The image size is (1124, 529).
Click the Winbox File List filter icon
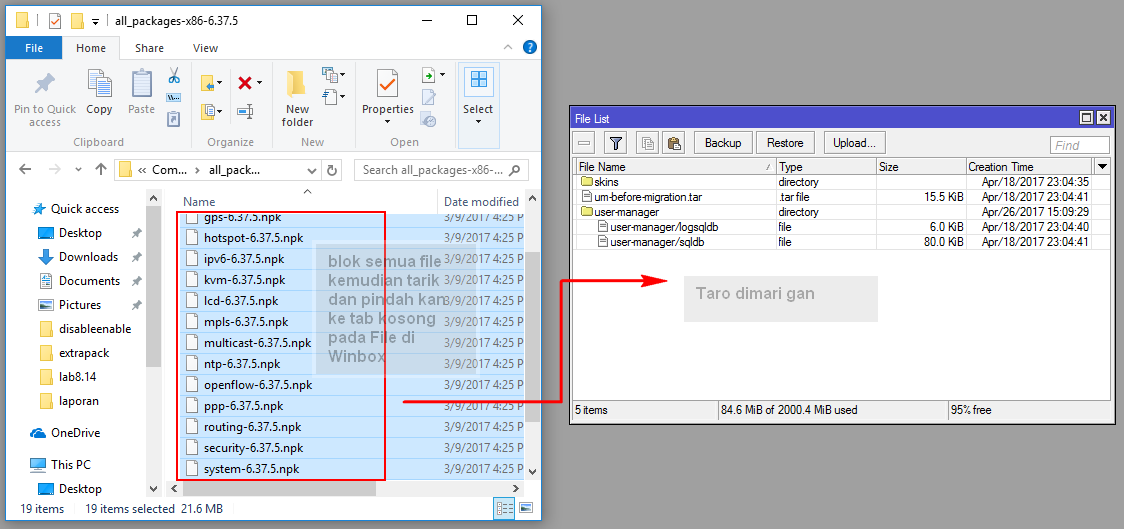click(x=615, y=143)
